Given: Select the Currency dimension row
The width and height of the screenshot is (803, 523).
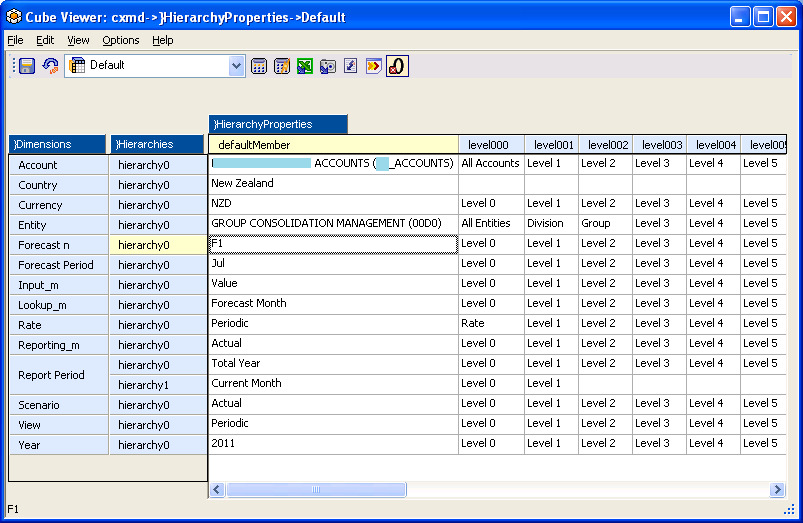Looking at the screenshot, I should point(59,205).
